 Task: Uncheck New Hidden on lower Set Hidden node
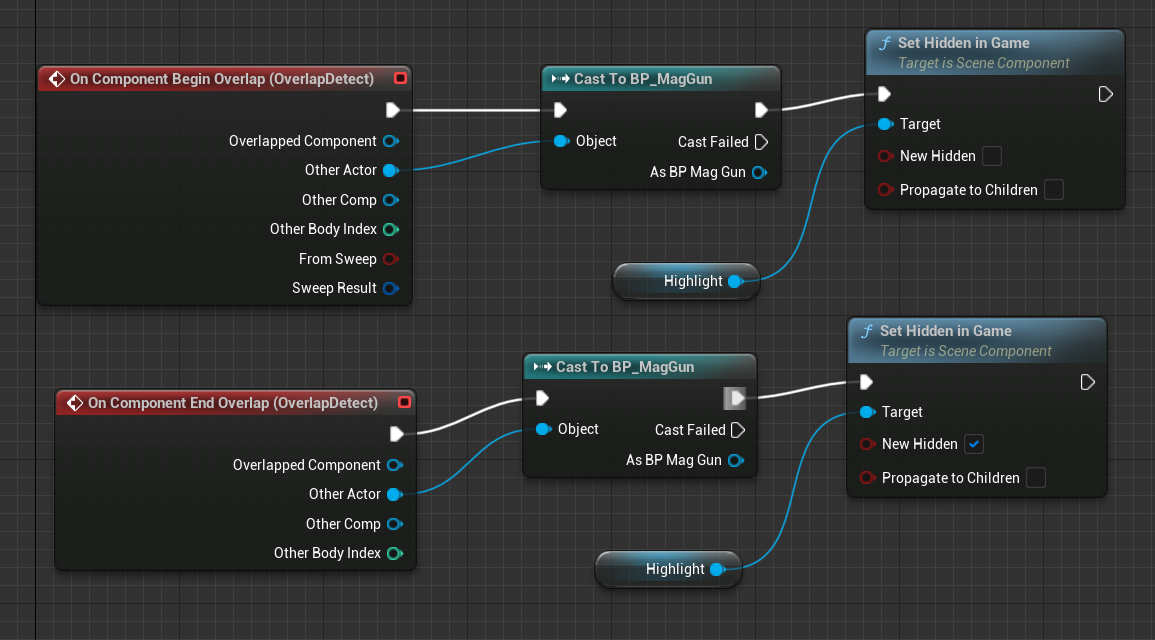click(974, 444)
